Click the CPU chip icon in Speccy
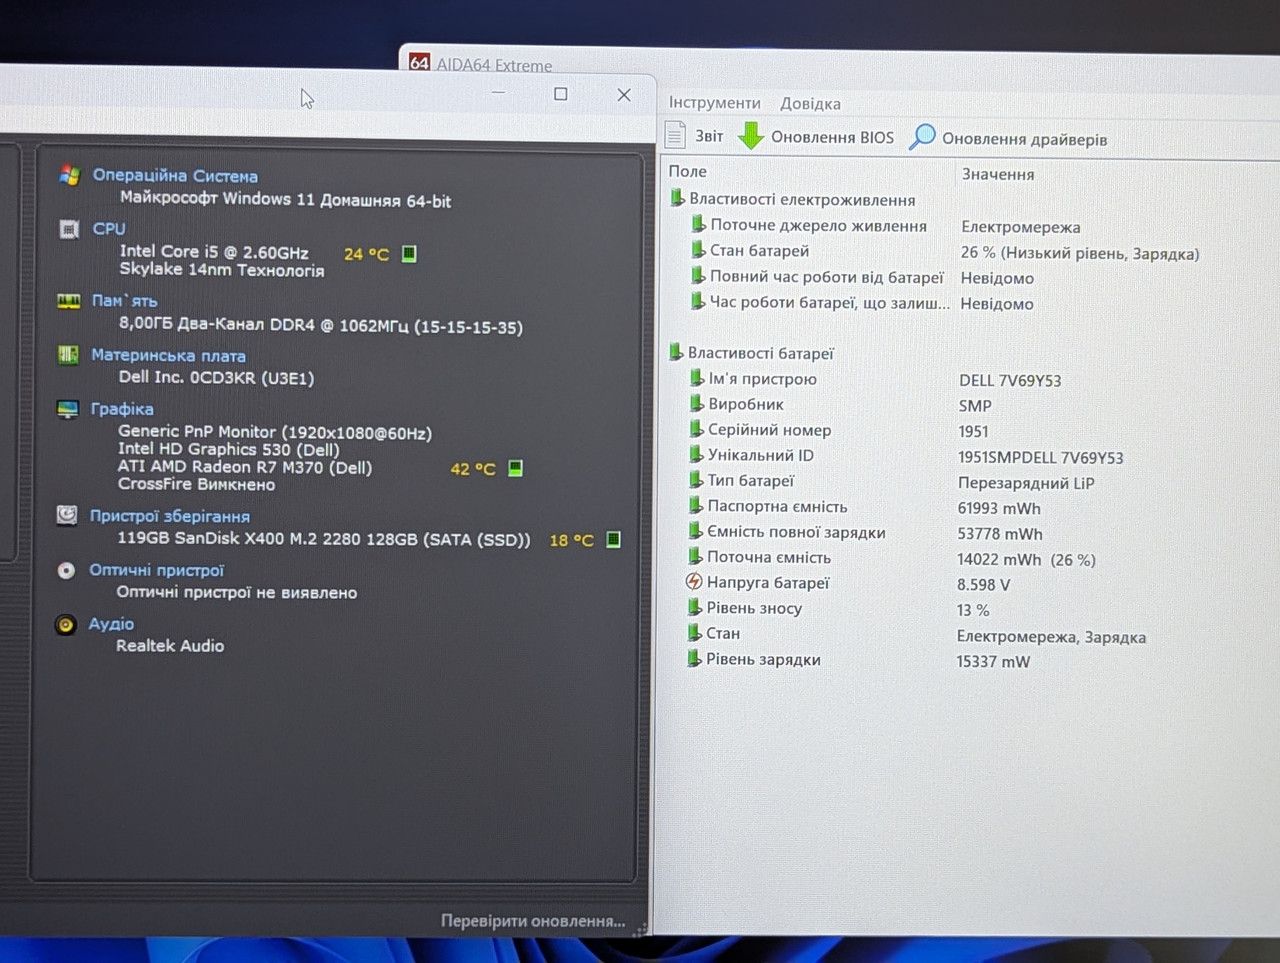 69,229
